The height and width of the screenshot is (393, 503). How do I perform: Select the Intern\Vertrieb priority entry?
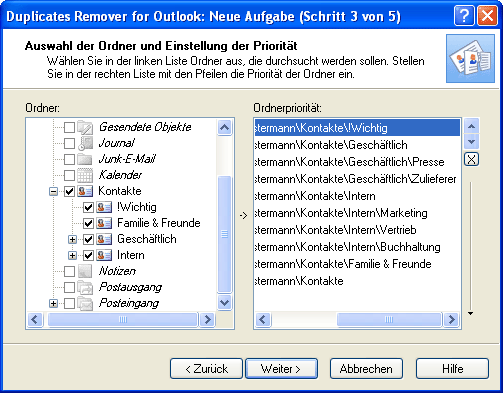[357, 230]
